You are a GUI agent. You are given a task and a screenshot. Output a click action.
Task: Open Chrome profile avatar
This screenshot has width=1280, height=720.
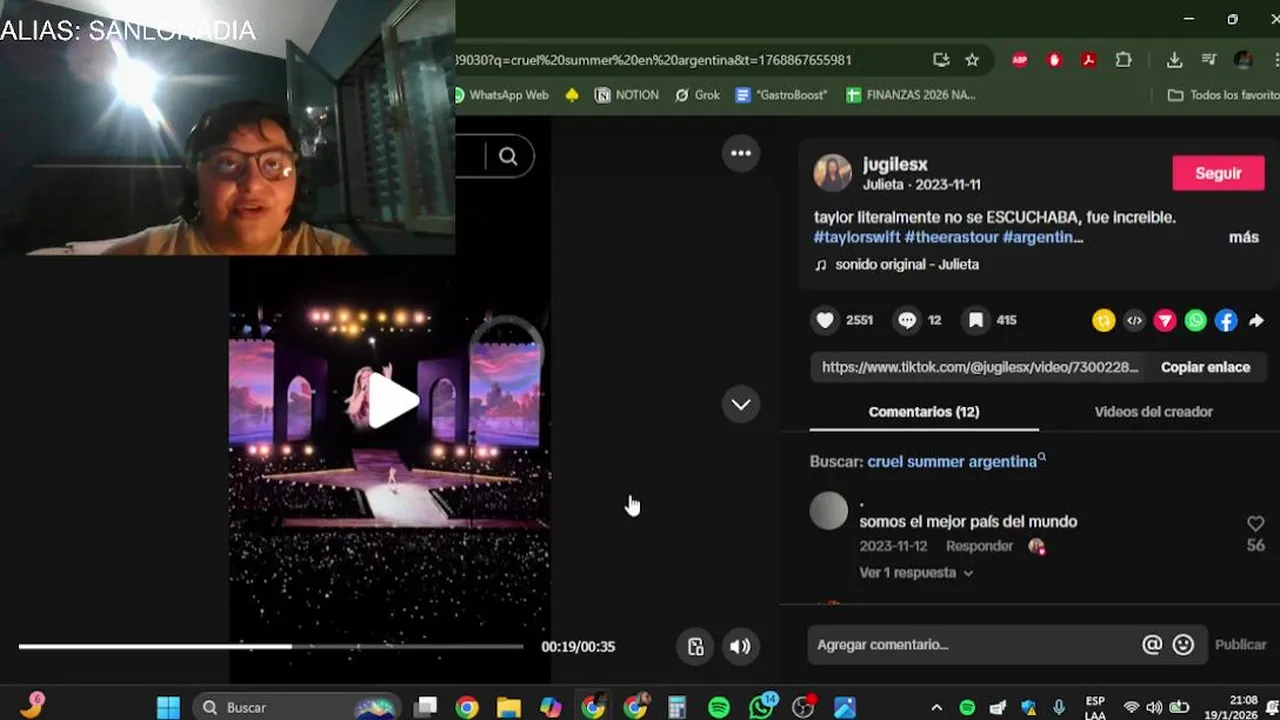pyautogui.click(x=1243, y=60)
